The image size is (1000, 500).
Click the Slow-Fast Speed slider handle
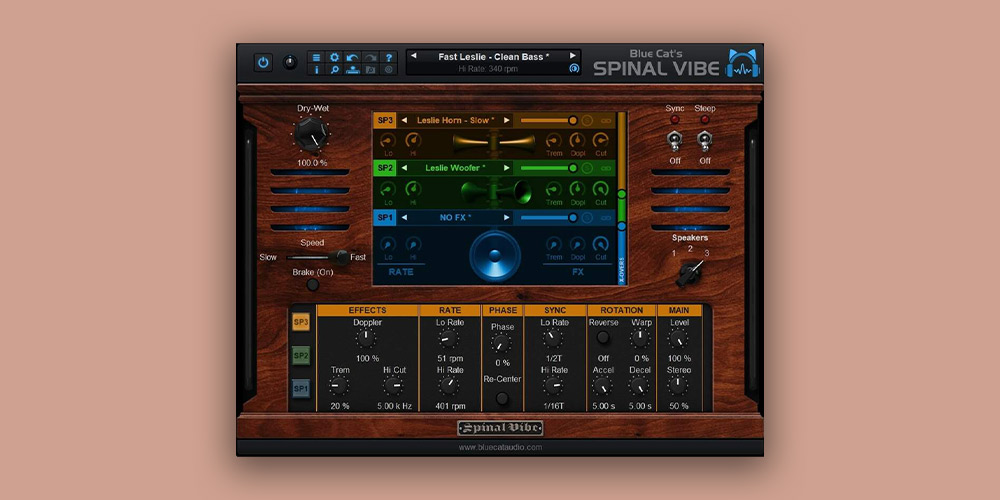[x=342, y=257]
